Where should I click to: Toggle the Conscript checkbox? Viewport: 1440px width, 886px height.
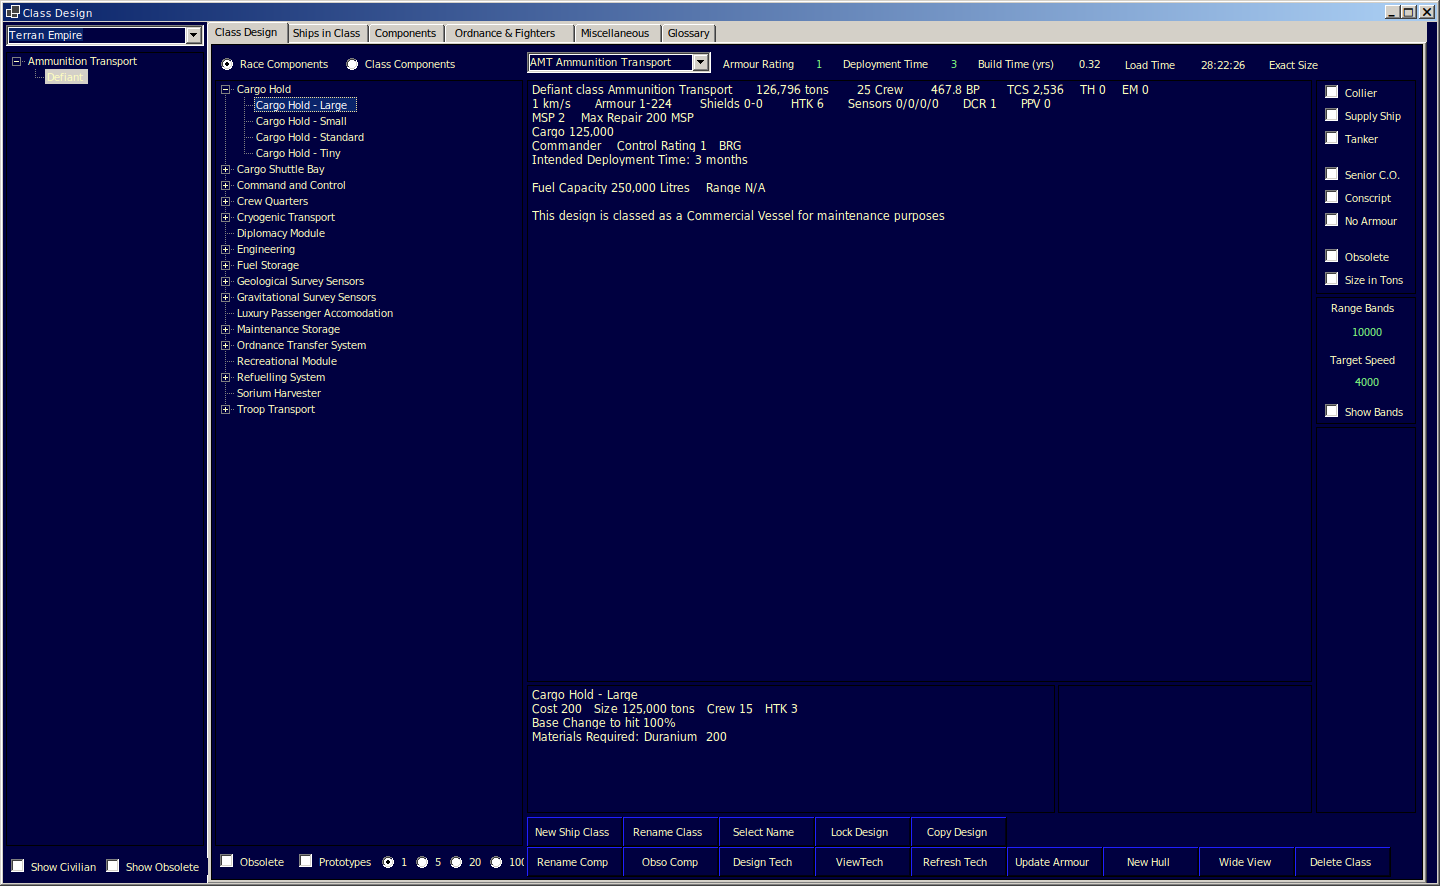[1332, 197]
